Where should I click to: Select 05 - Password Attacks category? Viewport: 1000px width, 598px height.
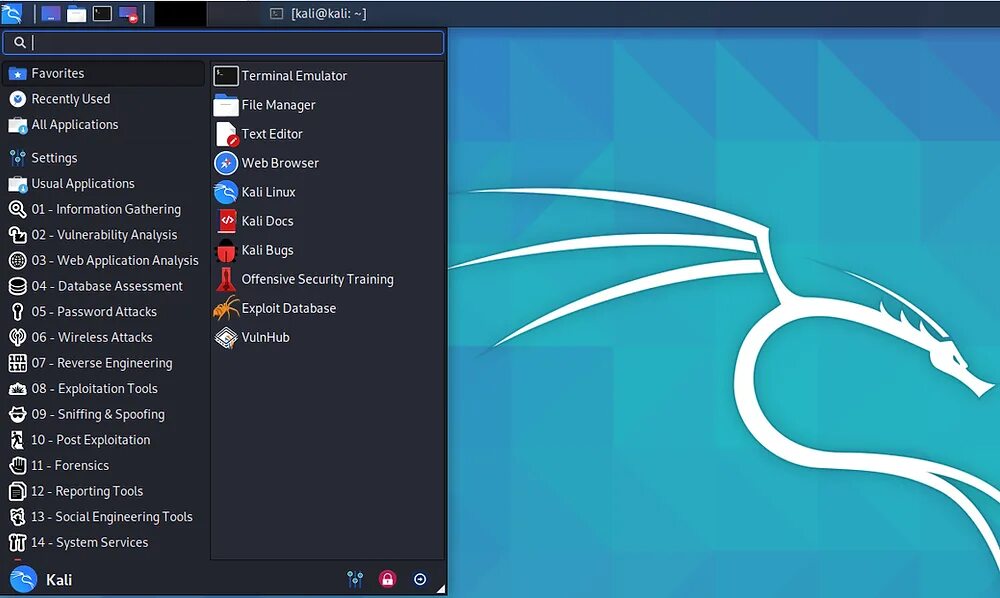tap(104, 311)
